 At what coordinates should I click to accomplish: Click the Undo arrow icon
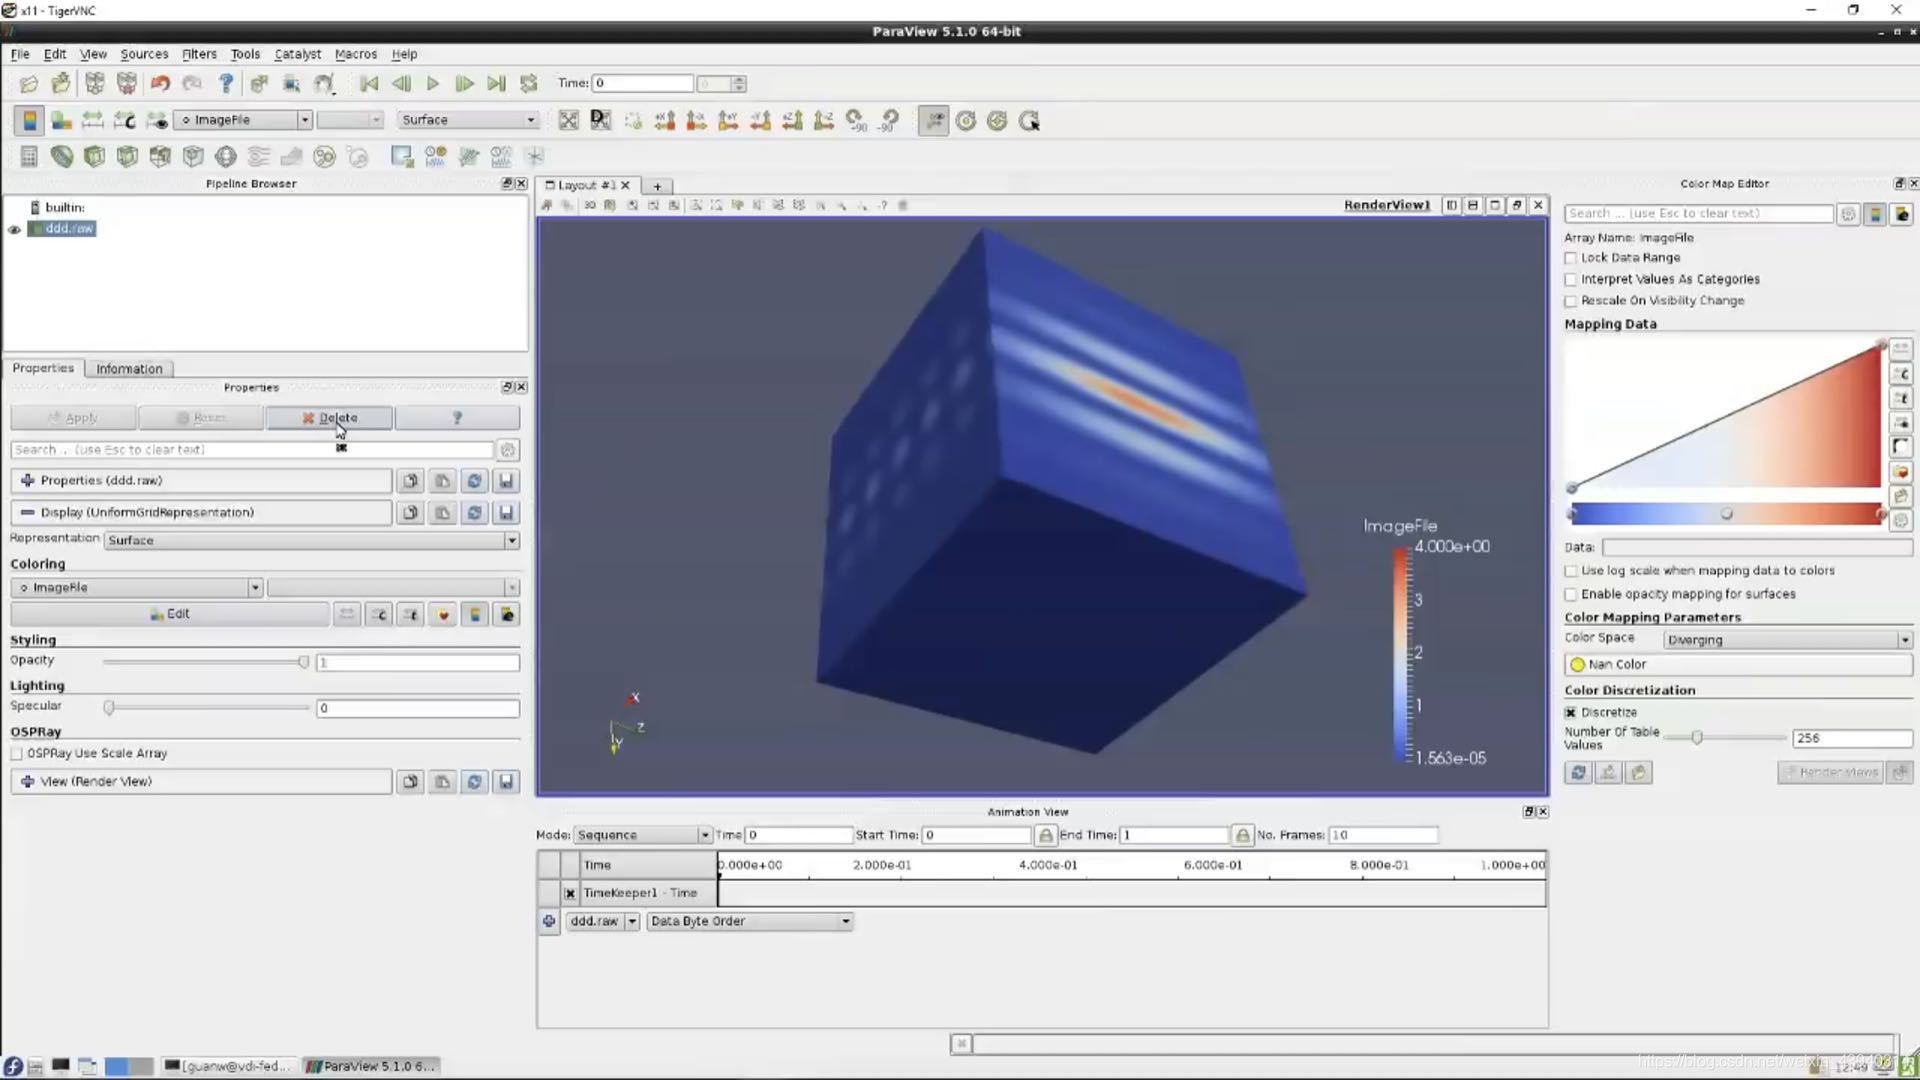(160, 84)
